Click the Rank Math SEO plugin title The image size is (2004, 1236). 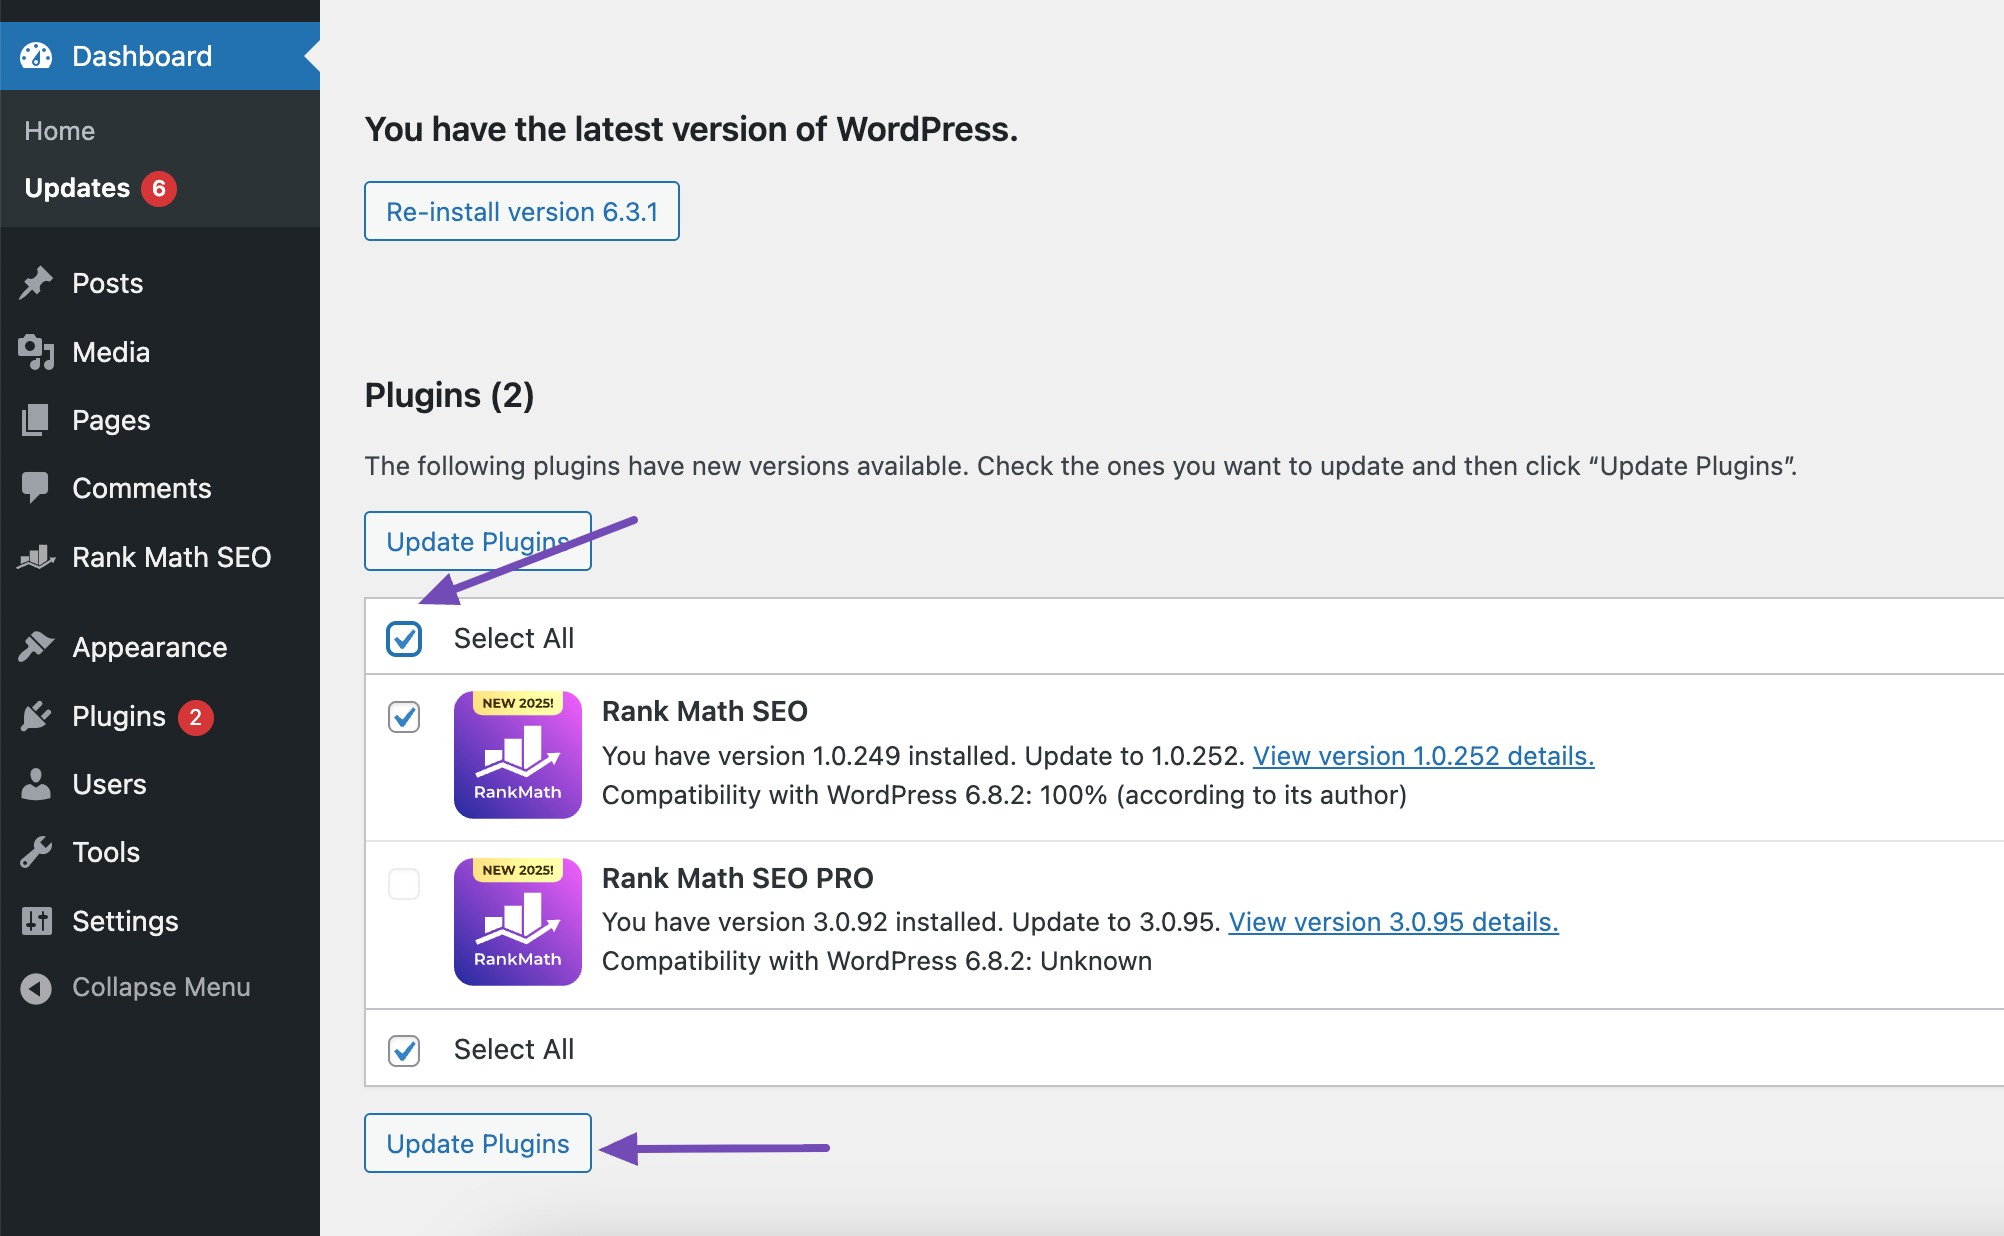point(705,711)
